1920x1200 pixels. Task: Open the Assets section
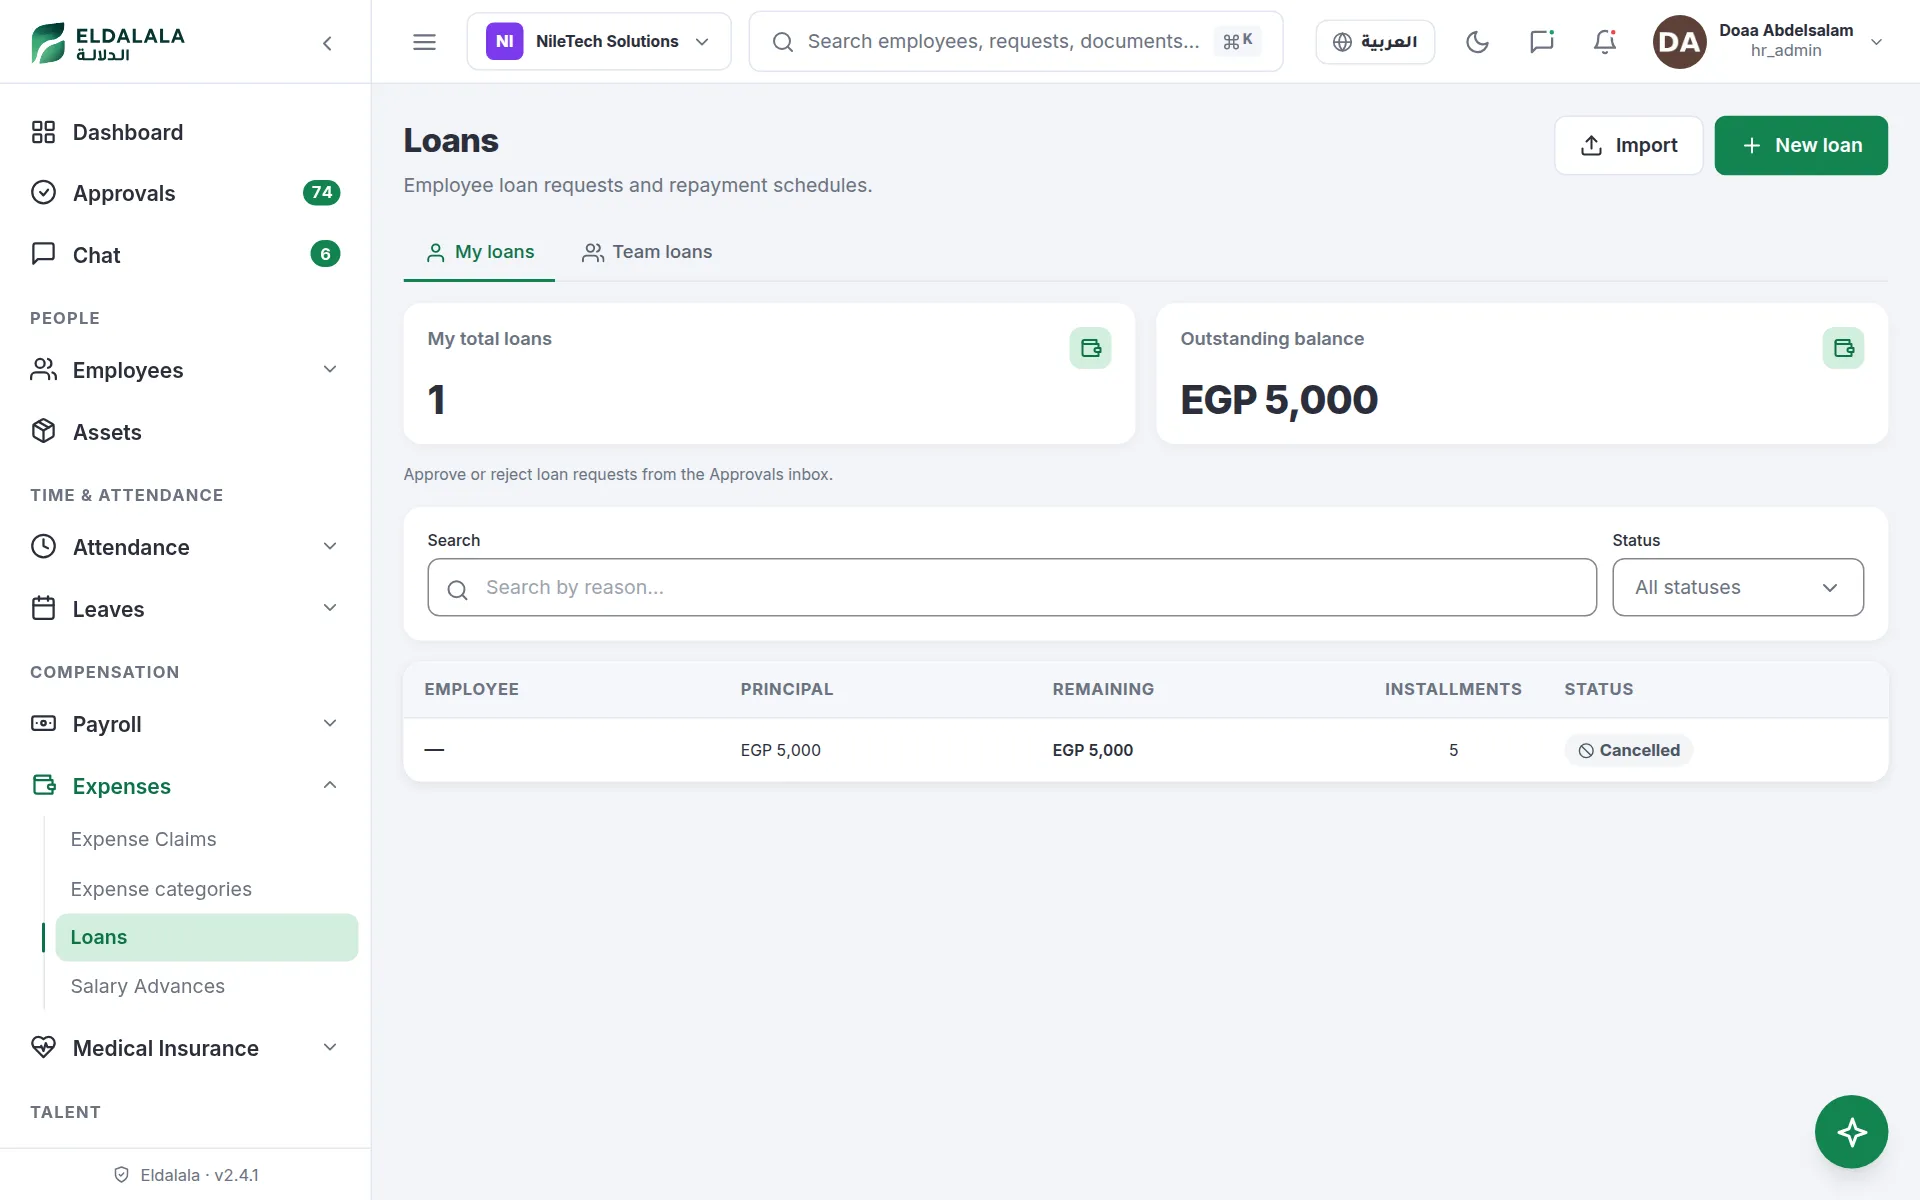185,432
